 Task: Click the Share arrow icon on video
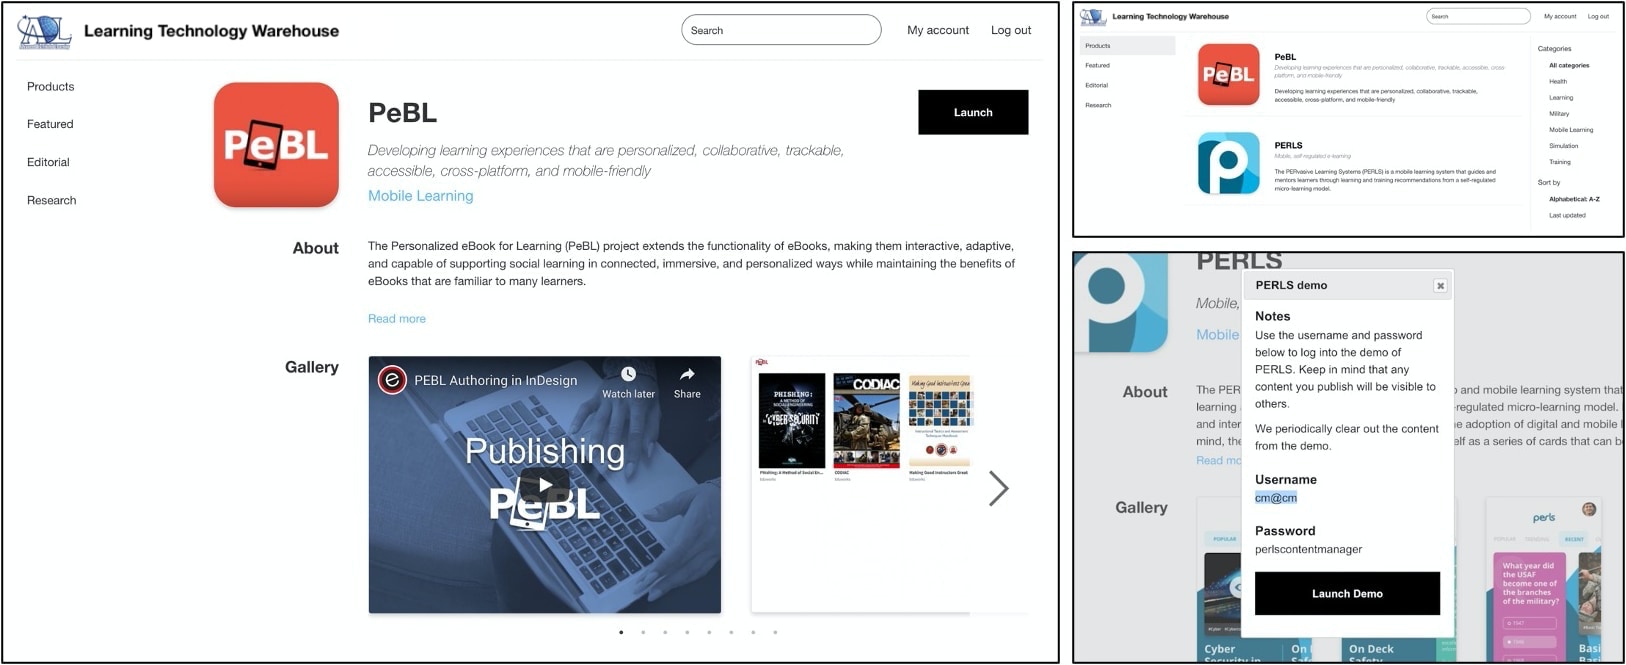coord(687,375)
